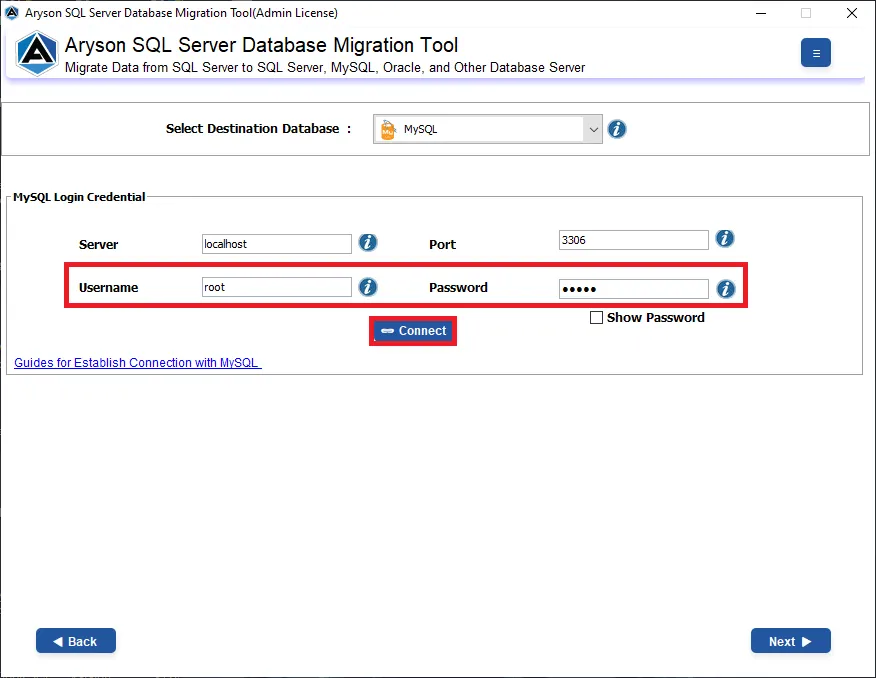The height and width of the screenshot is (678, 876).
Task: Enable the Show Password checkbox
Action: [596, 318]
